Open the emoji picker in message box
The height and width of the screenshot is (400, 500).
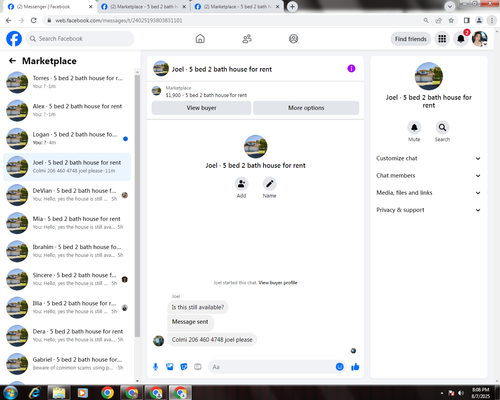[339, 367]
